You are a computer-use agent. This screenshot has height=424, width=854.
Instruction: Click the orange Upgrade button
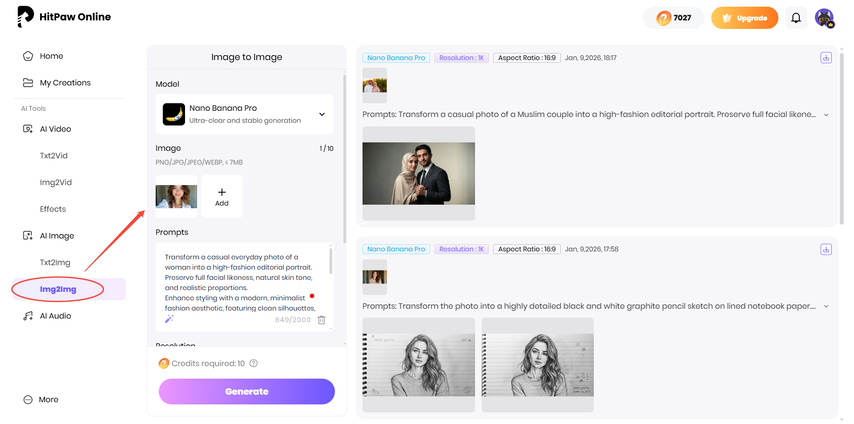point(744,18)
